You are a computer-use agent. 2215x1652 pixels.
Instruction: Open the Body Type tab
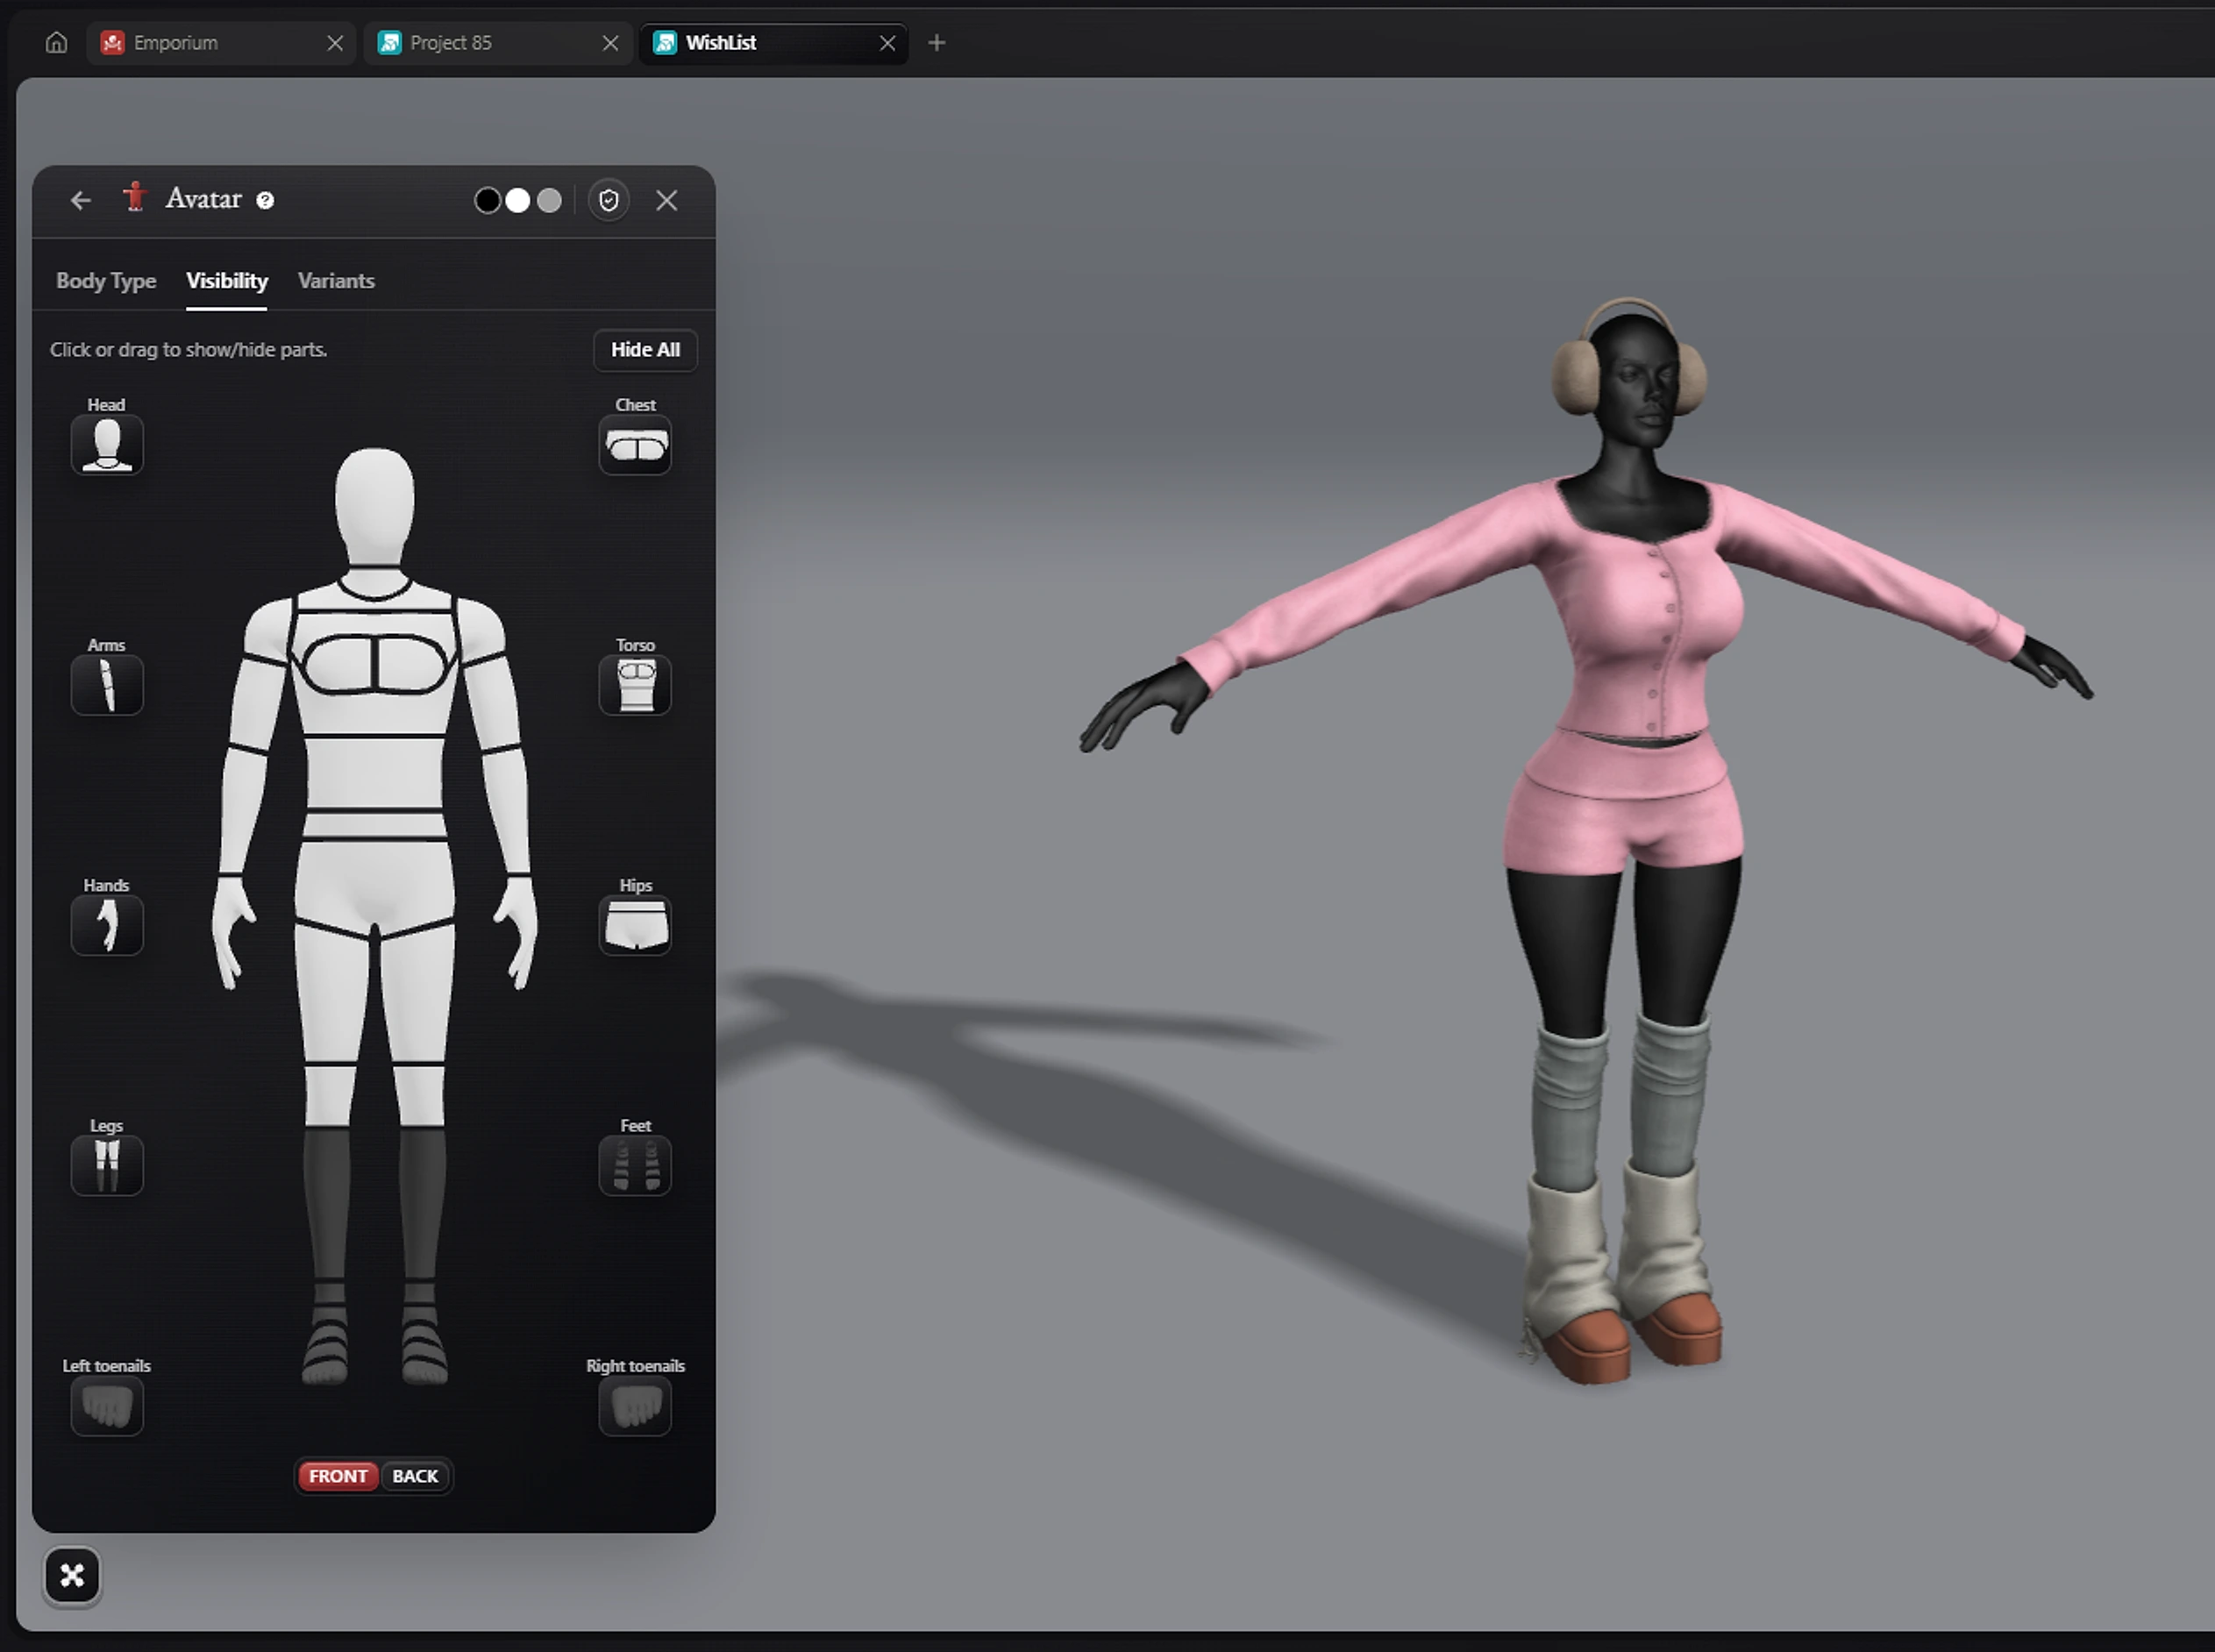[x=106, y=281]
